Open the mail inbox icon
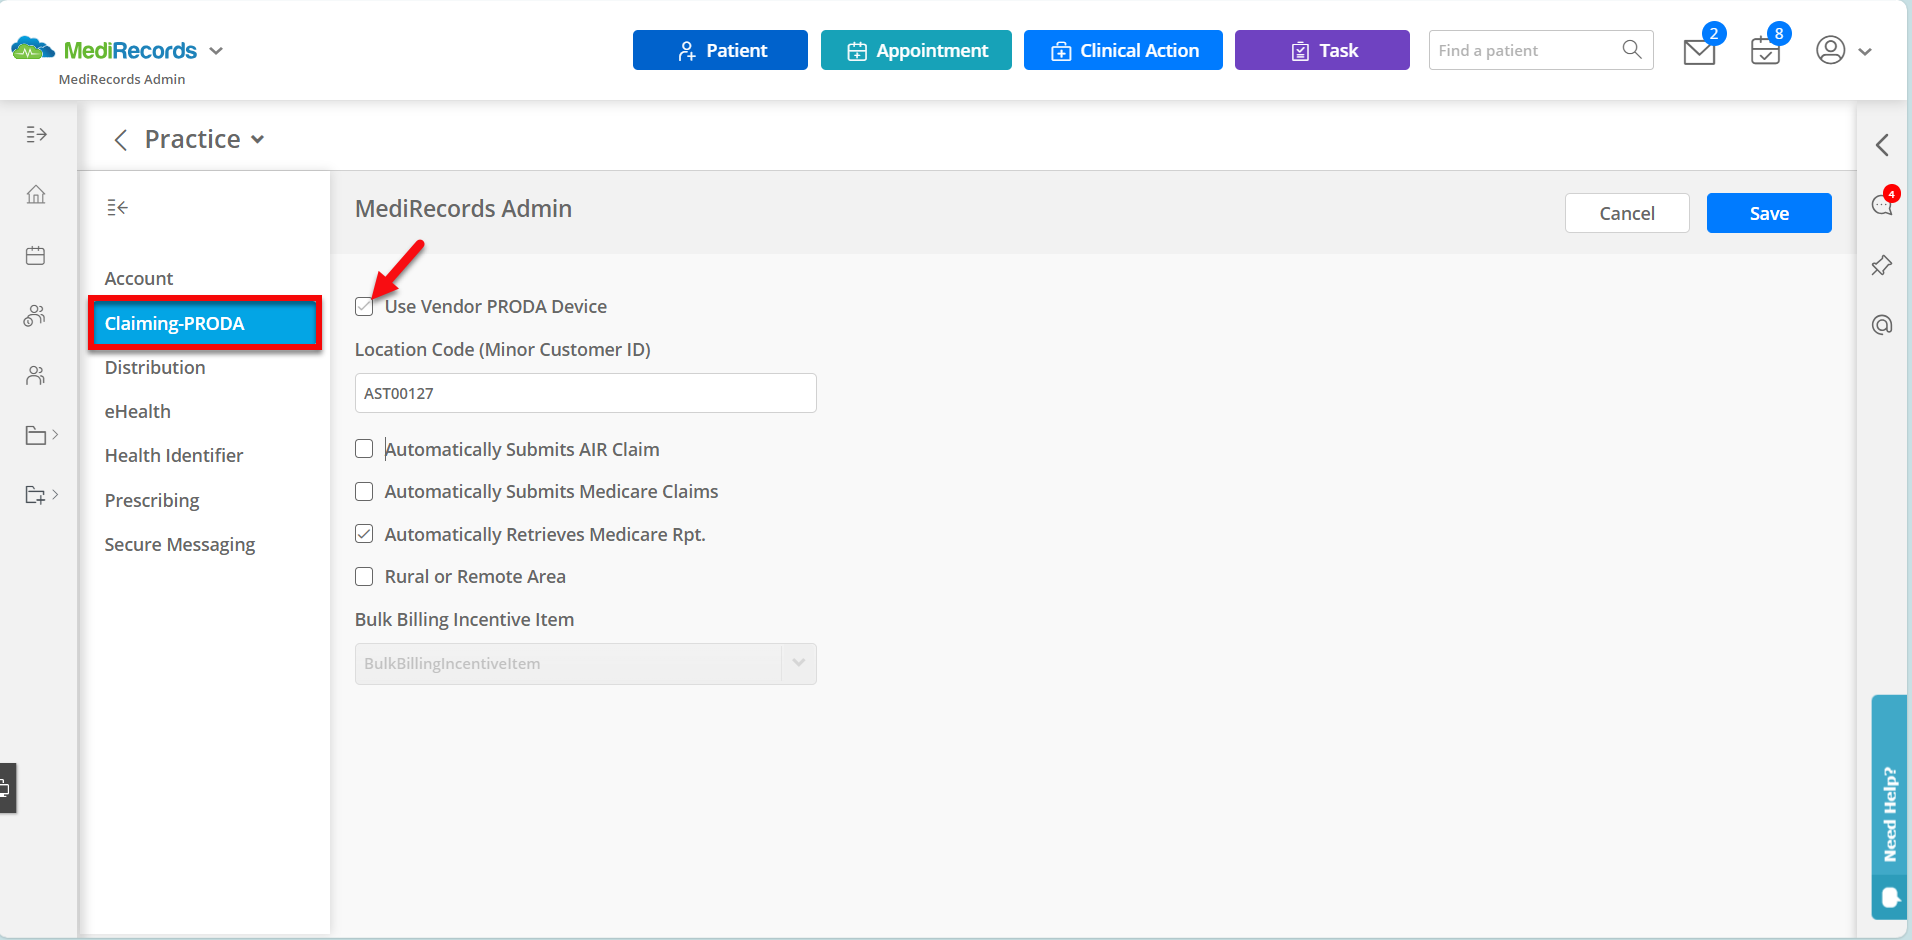Screen dimensions: 1912x940 (x=1699, y=51)
